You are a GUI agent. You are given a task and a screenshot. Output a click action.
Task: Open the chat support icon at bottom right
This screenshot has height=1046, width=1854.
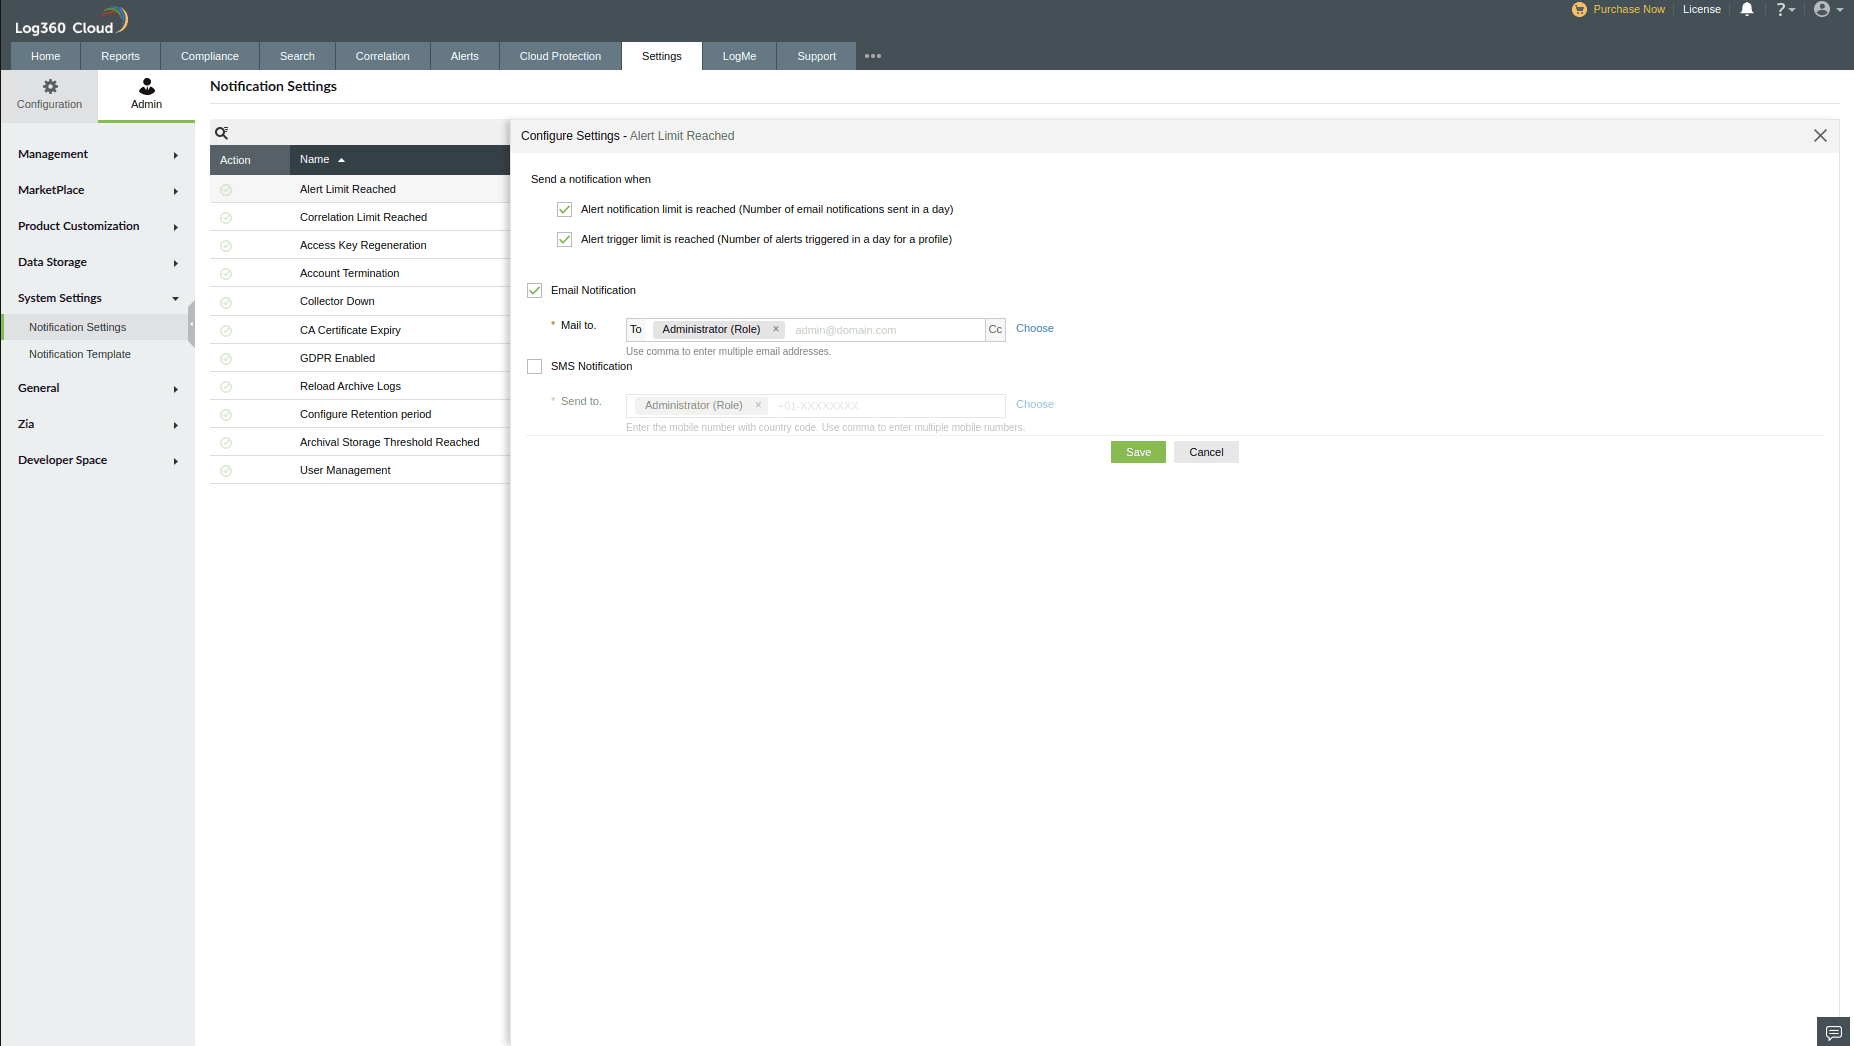(1834, 1032)
